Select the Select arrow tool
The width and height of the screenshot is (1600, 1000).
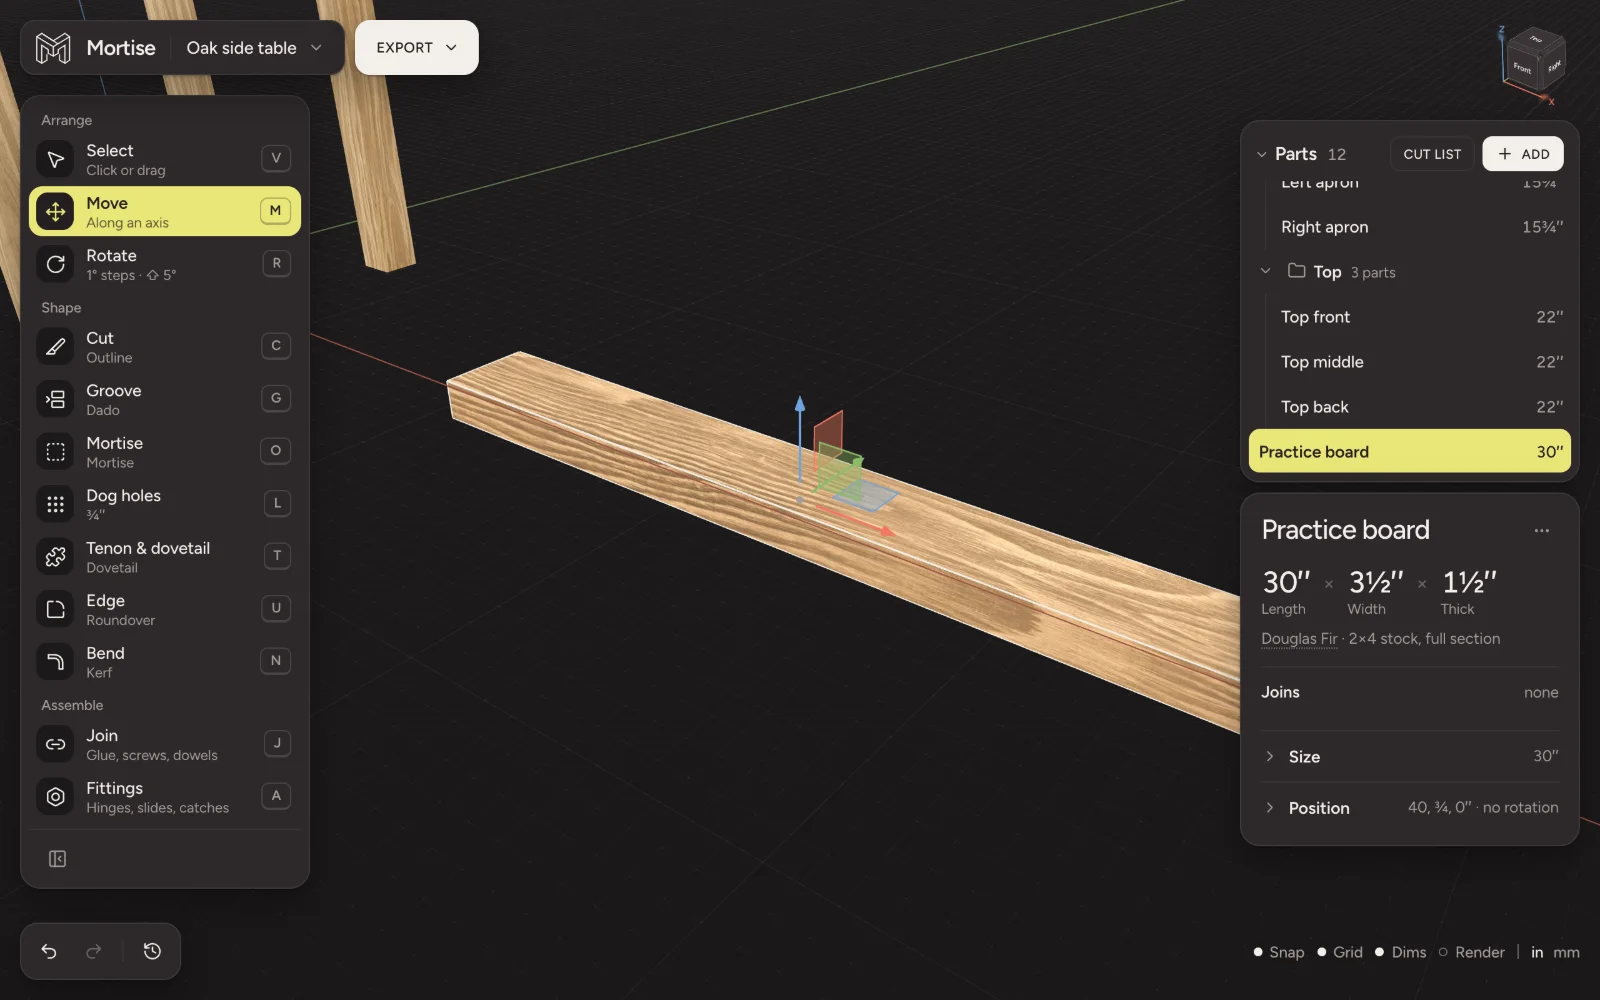point(165,159)
